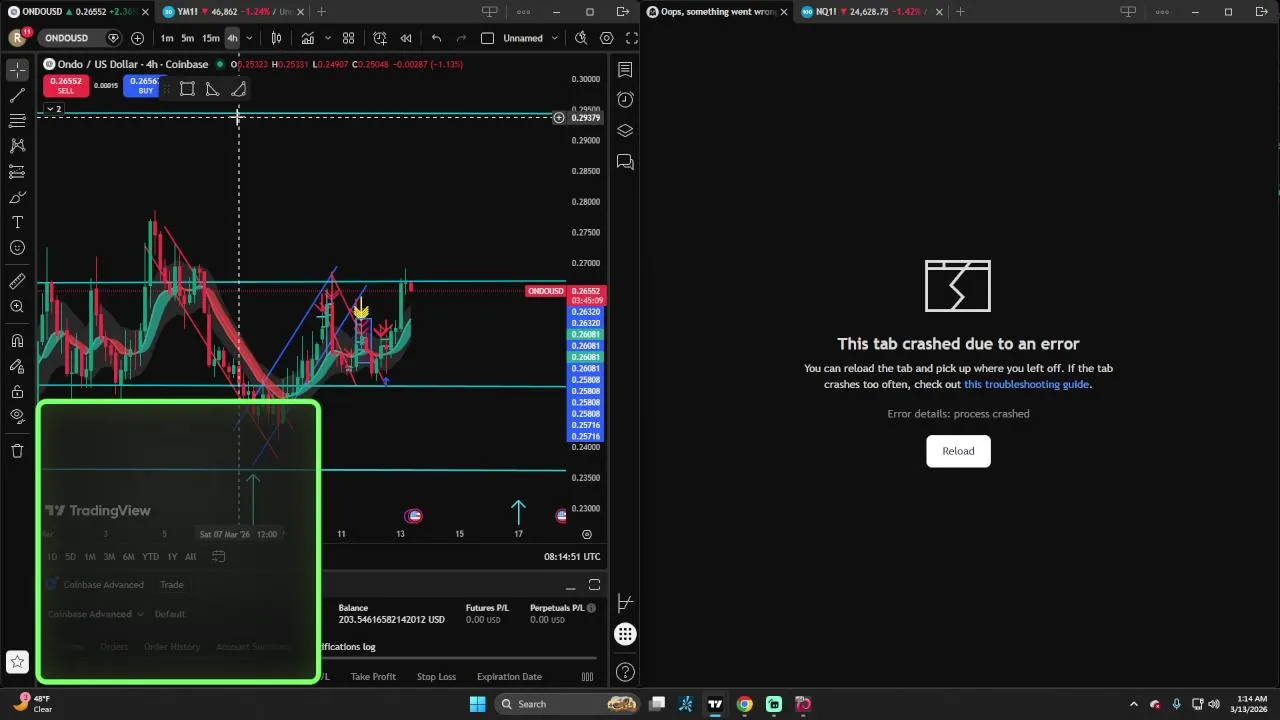
Task: Open indicator templates grid
Action: [x=348, y=38]
